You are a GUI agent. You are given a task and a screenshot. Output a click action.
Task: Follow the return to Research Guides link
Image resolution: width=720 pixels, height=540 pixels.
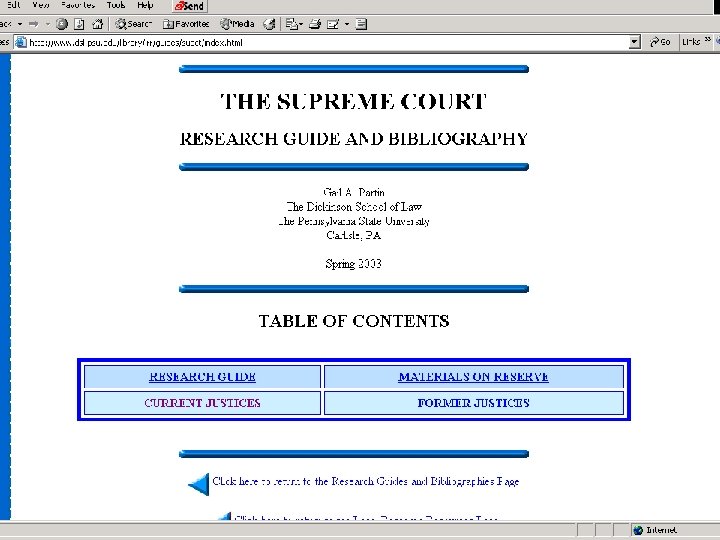(366, 481)
